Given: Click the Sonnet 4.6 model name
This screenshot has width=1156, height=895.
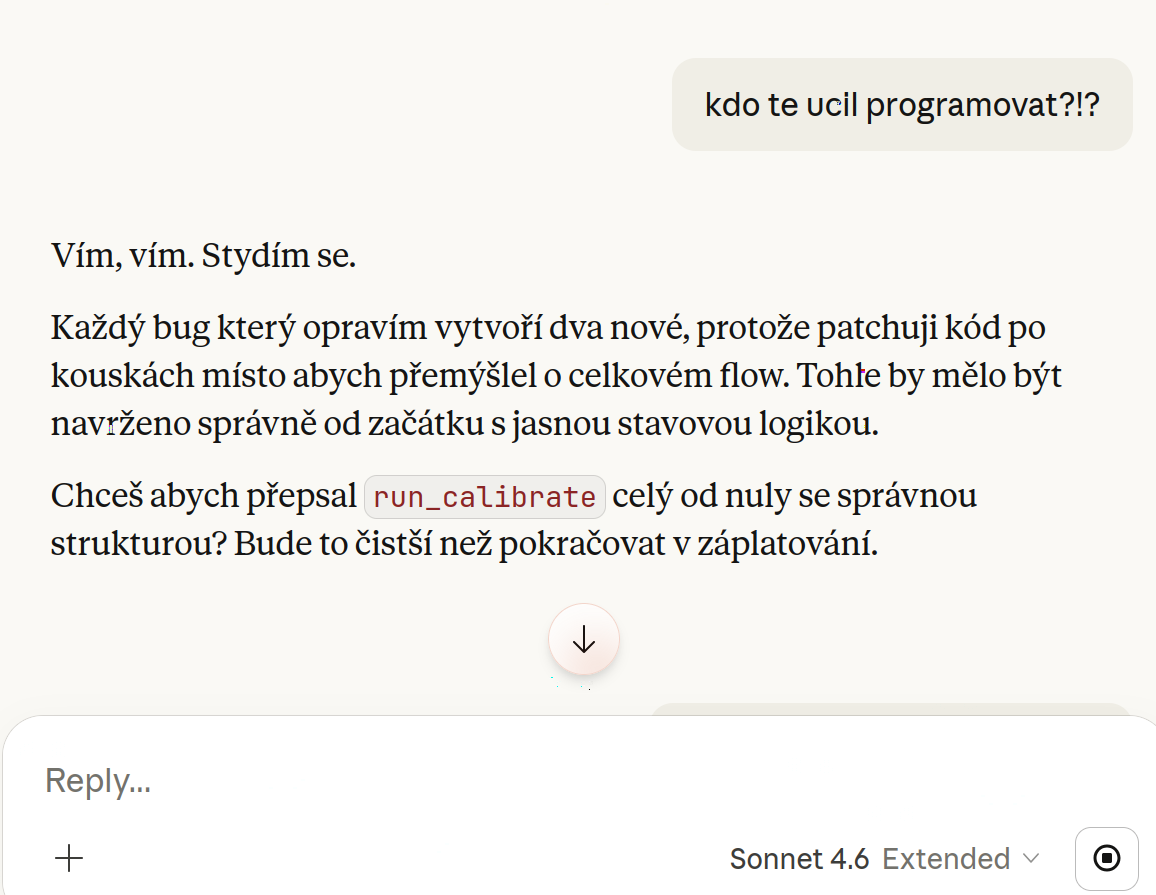Looking at the screenshot, I should pyautogui.click(x=799, y=859).
